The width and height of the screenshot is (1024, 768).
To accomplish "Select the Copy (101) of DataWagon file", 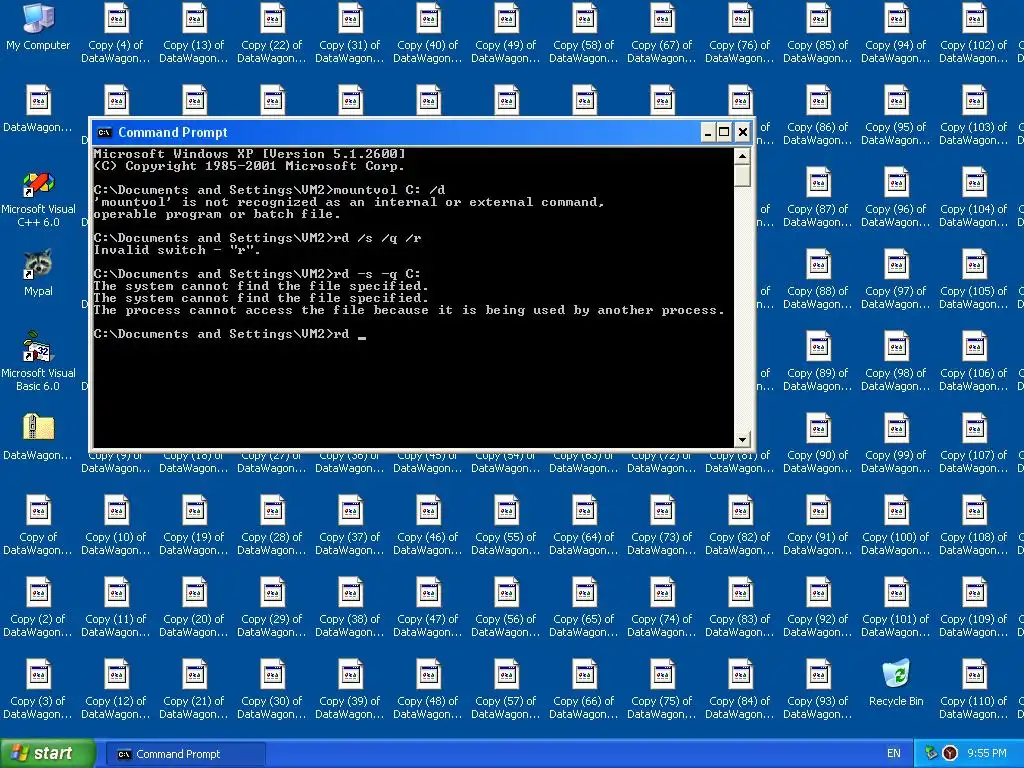I will pyautogui.click(x=896, y=607).
